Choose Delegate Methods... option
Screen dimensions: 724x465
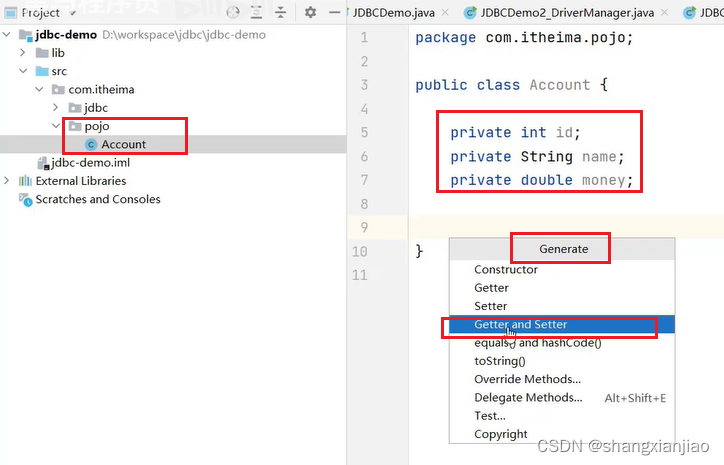pyautogui.click(x=562, y=398)
